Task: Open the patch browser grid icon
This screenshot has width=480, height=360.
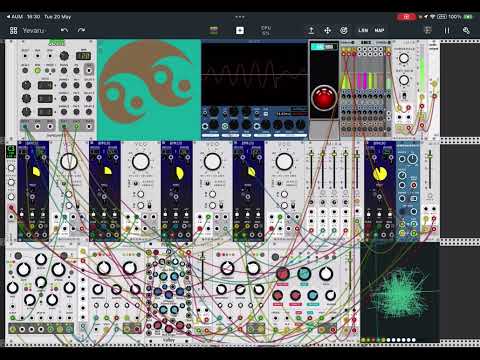Action: coord(13,30)
